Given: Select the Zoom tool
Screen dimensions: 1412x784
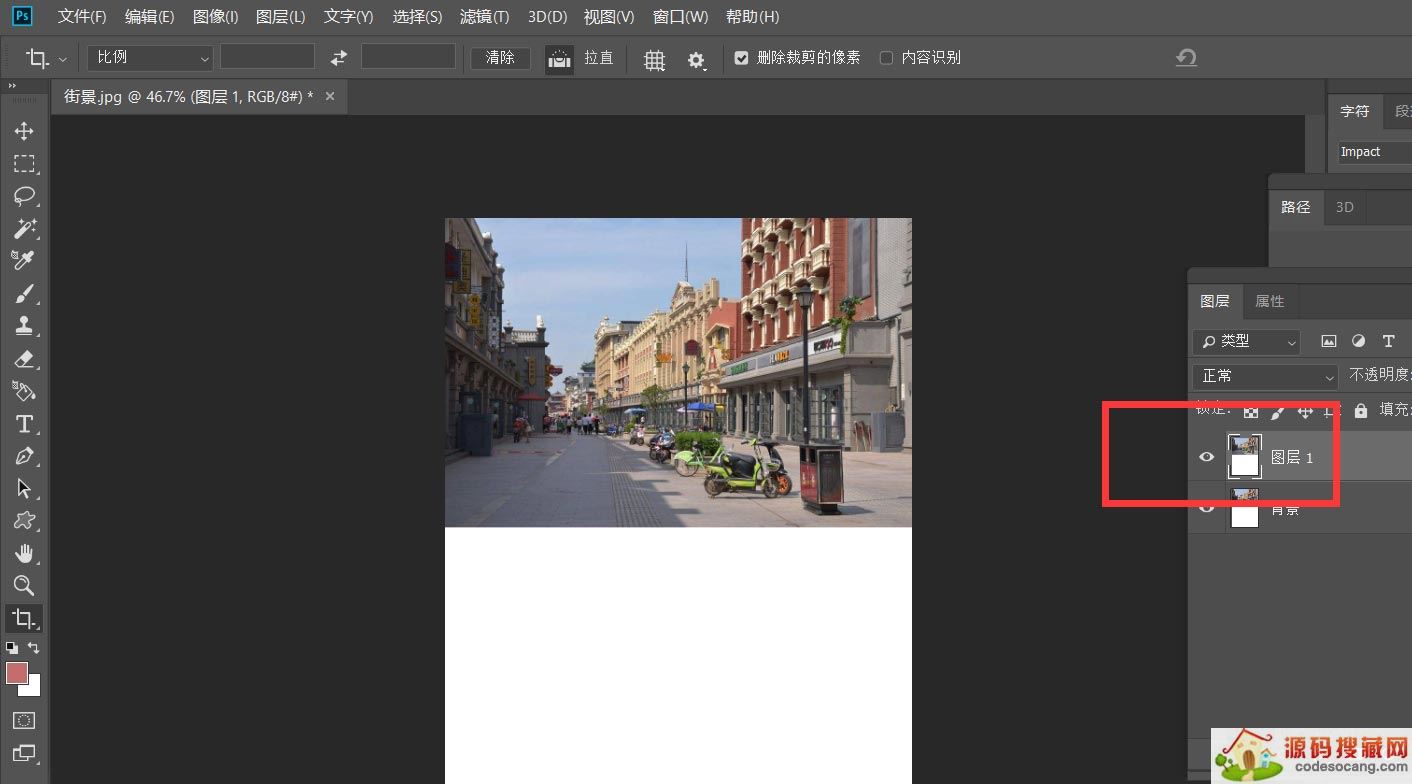Looking at the screenshot, I should [24, 586].
